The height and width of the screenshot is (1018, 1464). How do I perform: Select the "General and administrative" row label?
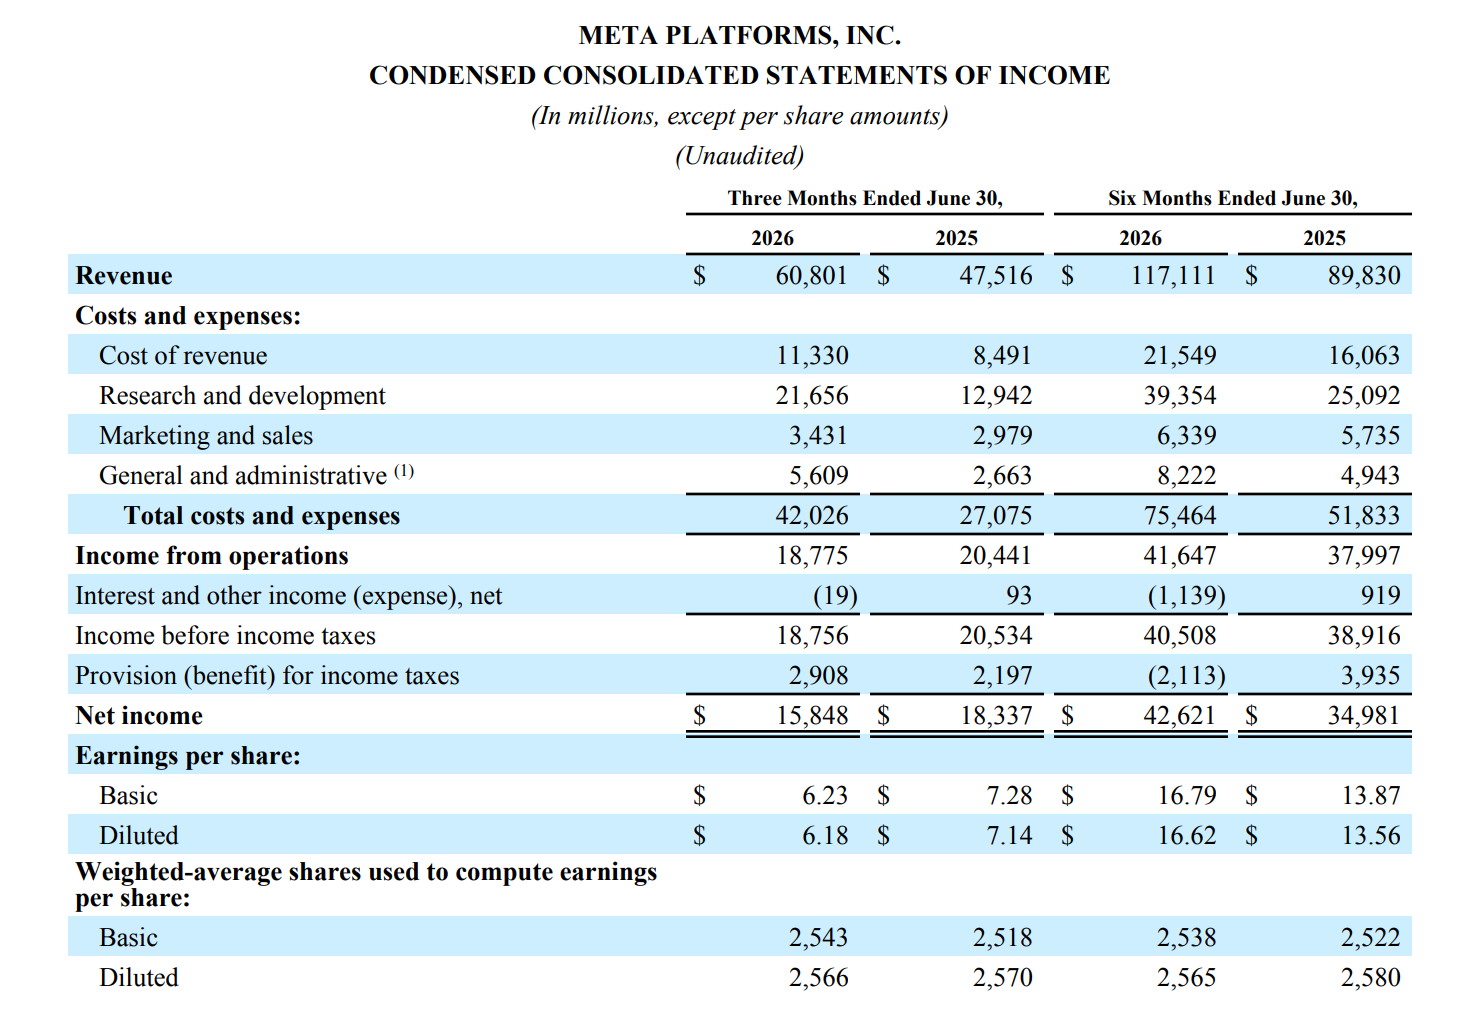[x=243, y=476]
